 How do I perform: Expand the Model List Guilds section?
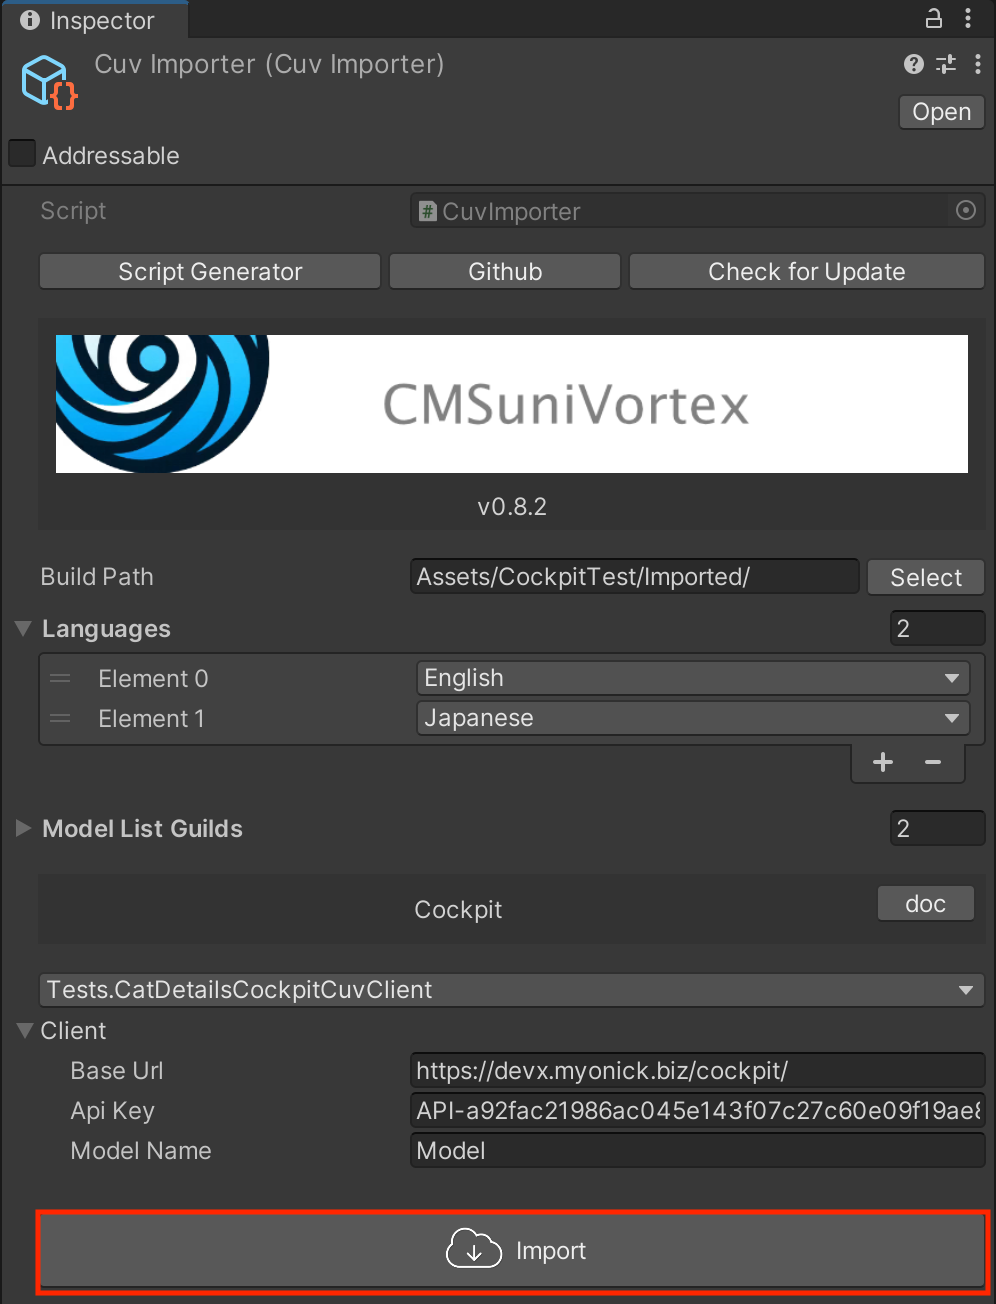[23, 828]
